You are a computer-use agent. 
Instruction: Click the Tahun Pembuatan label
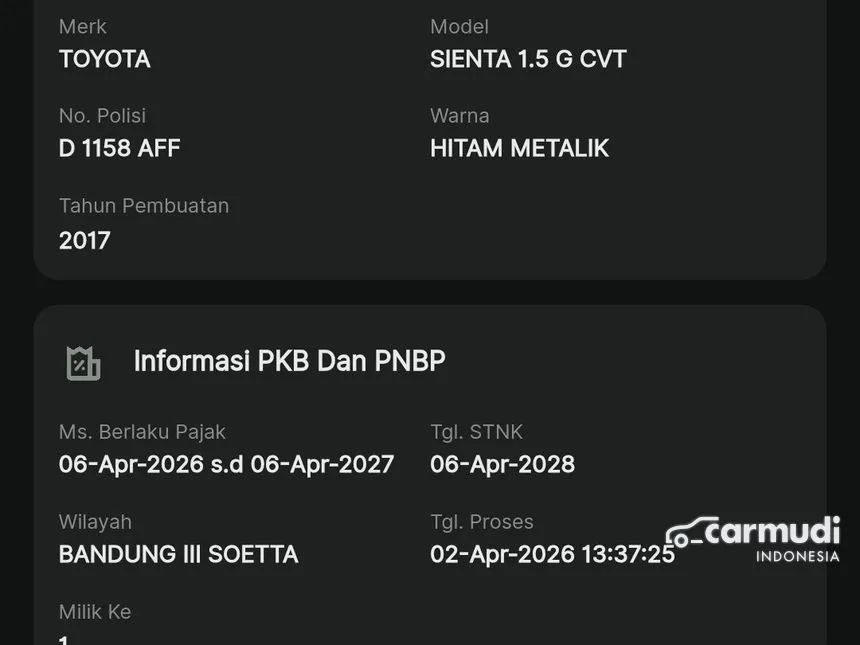pos(143,206)
